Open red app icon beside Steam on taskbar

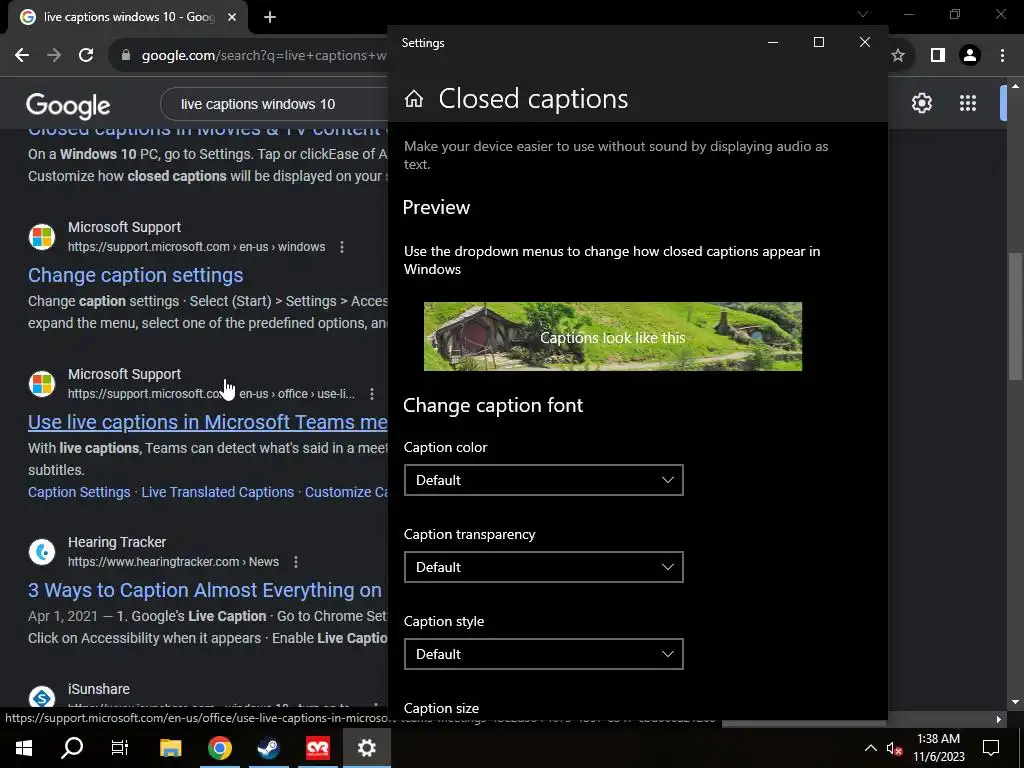point(317,748)
